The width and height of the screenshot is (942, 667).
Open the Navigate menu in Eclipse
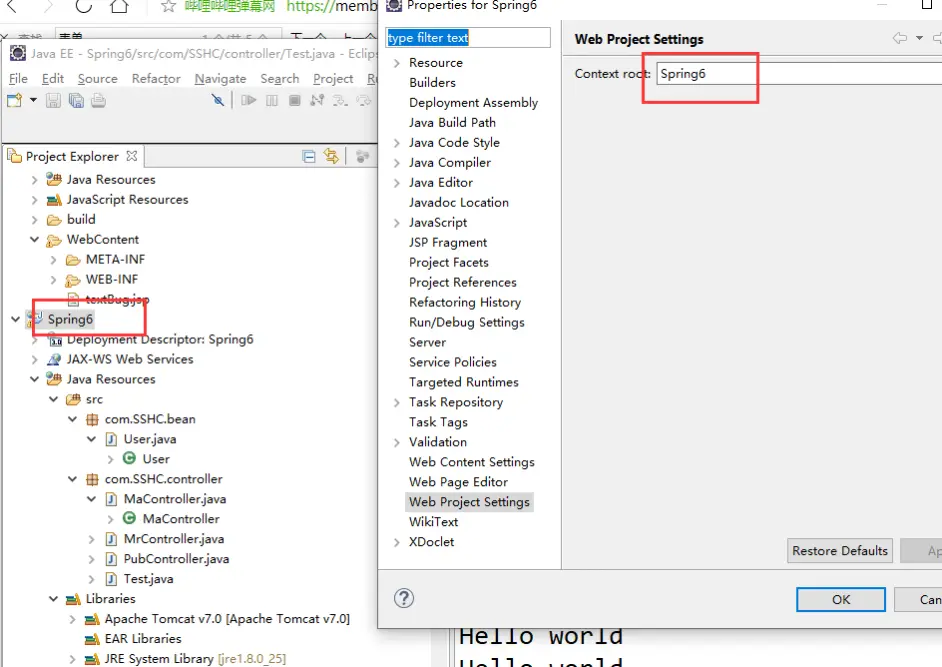[220, 79]
